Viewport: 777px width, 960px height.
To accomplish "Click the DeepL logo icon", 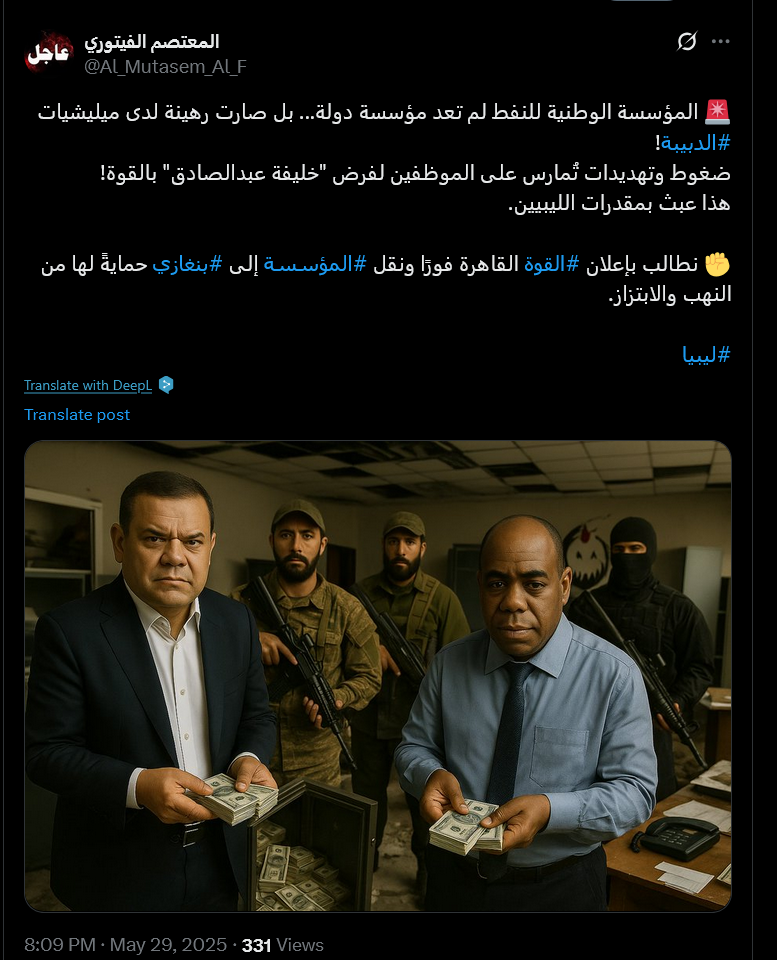I will click(166, 385).
